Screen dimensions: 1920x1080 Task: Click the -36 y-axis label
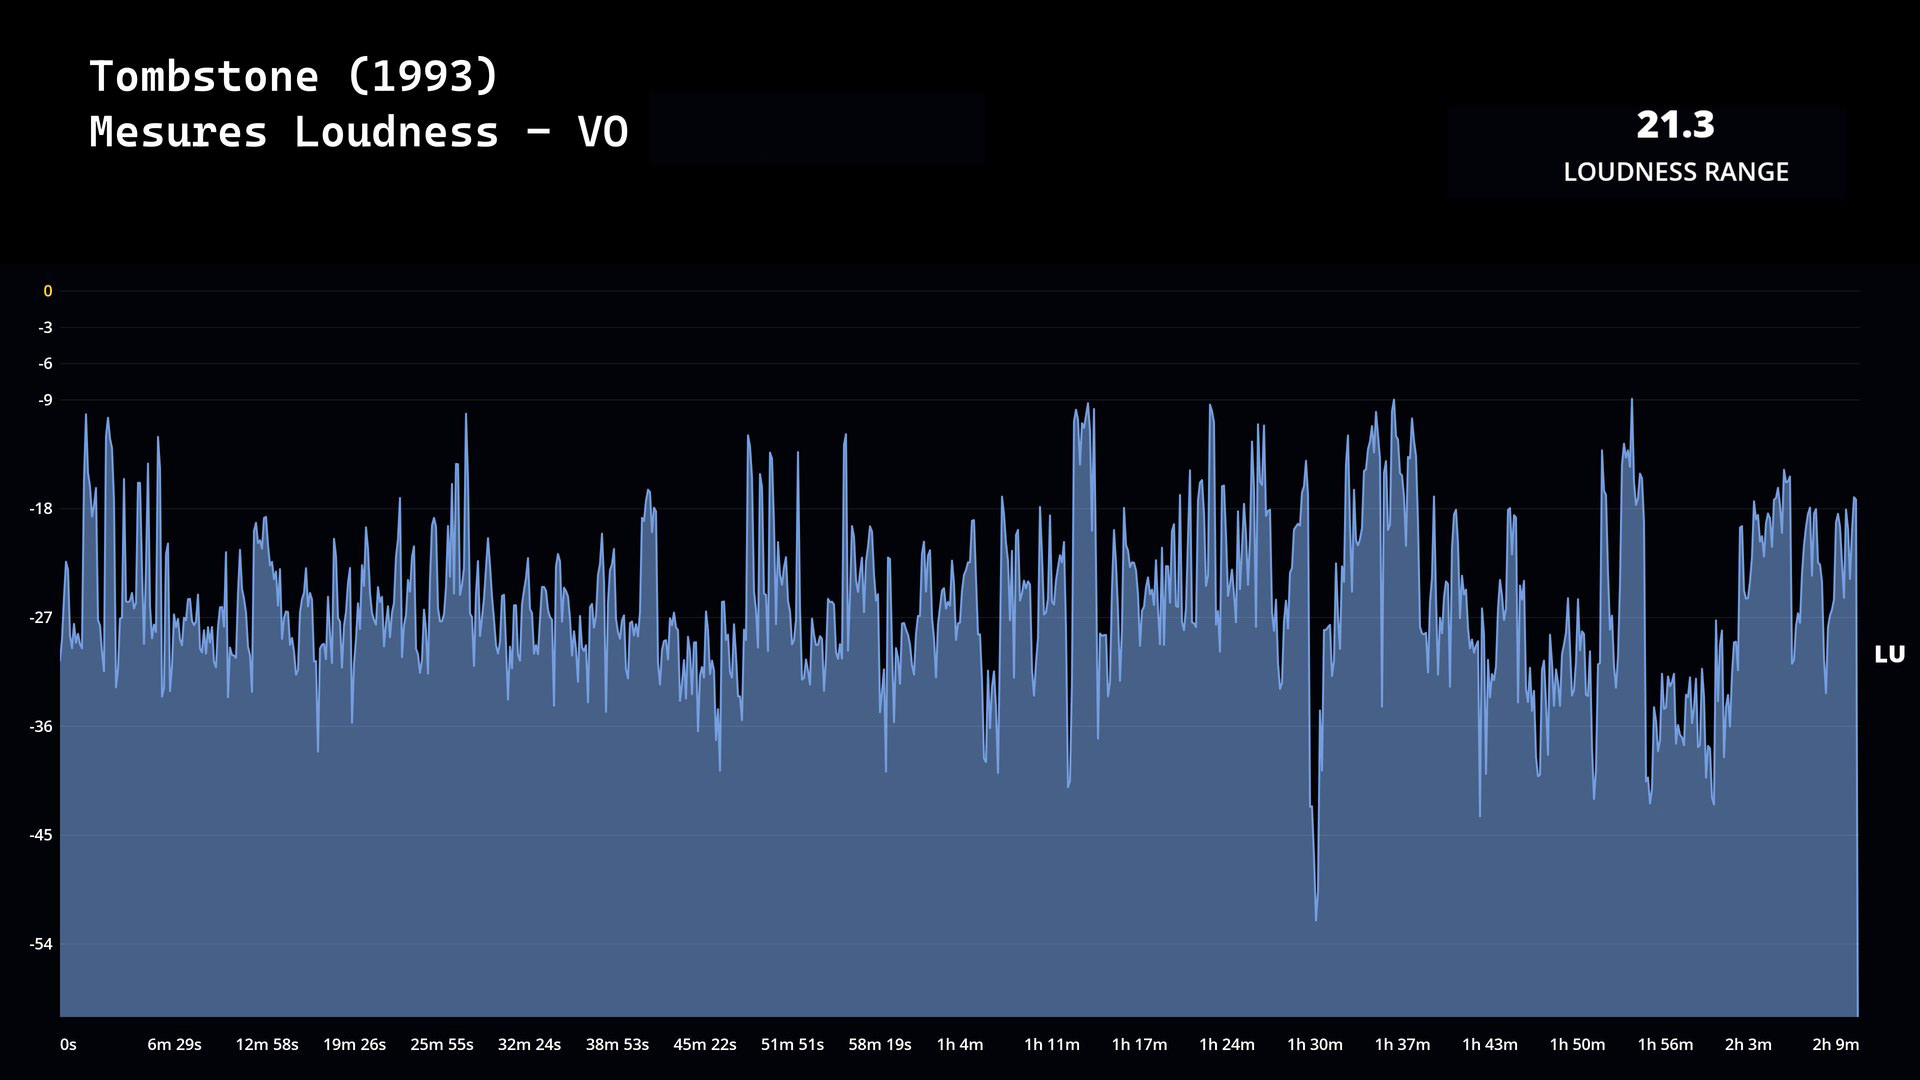tap(41, 726)
